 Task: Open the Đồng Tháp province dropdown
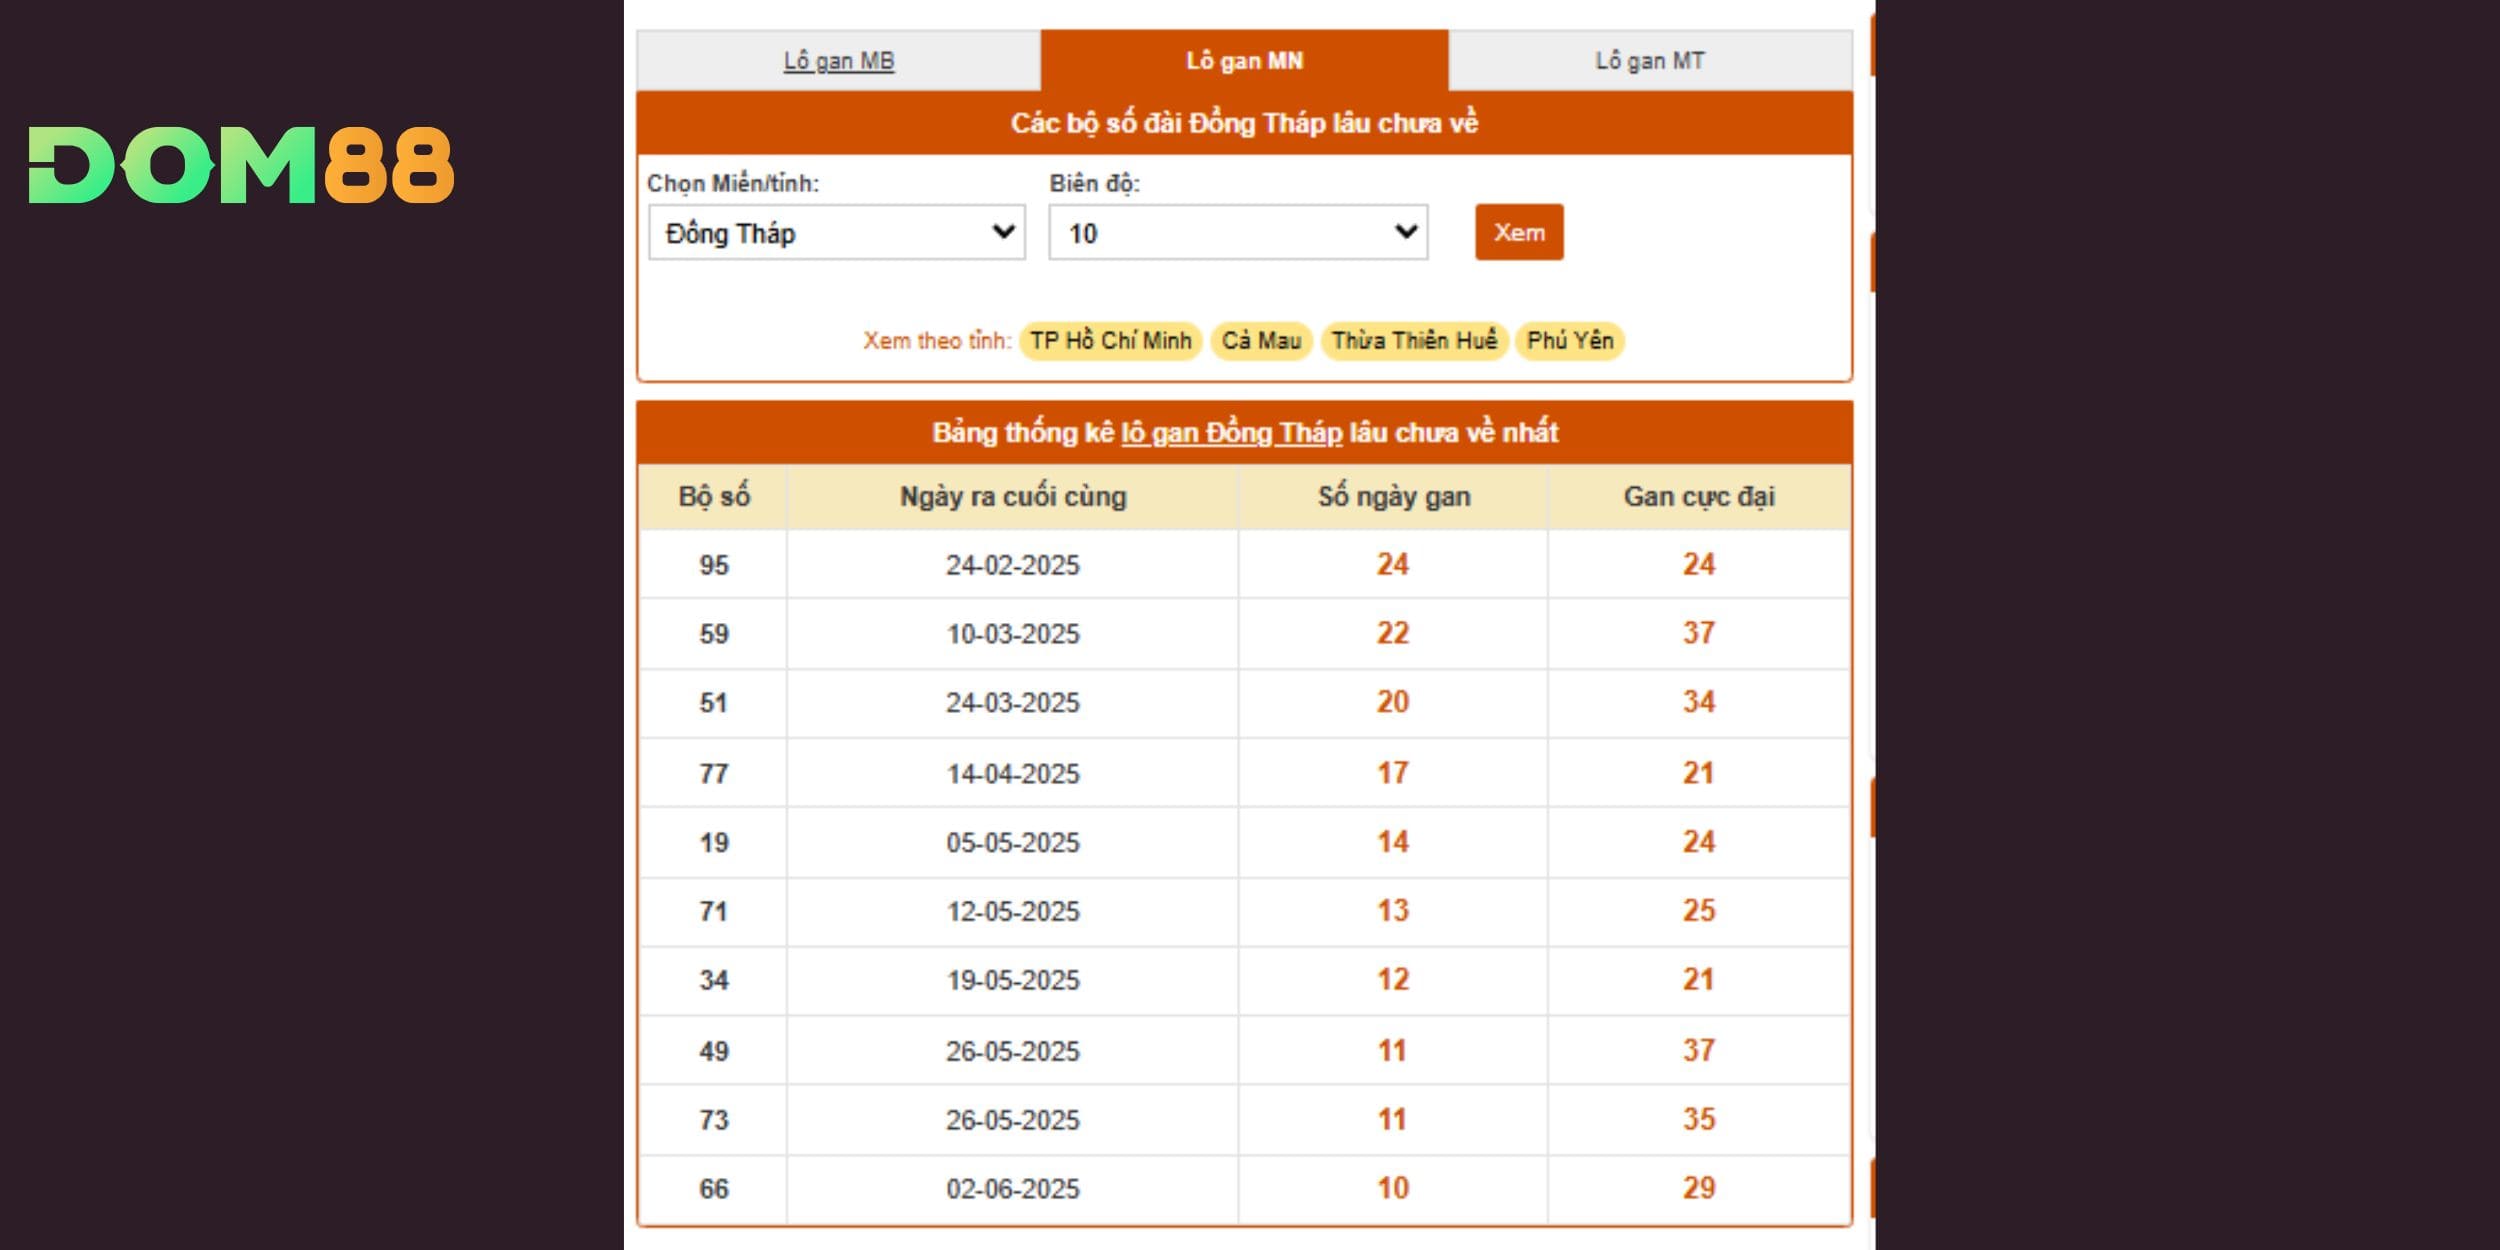837,233
